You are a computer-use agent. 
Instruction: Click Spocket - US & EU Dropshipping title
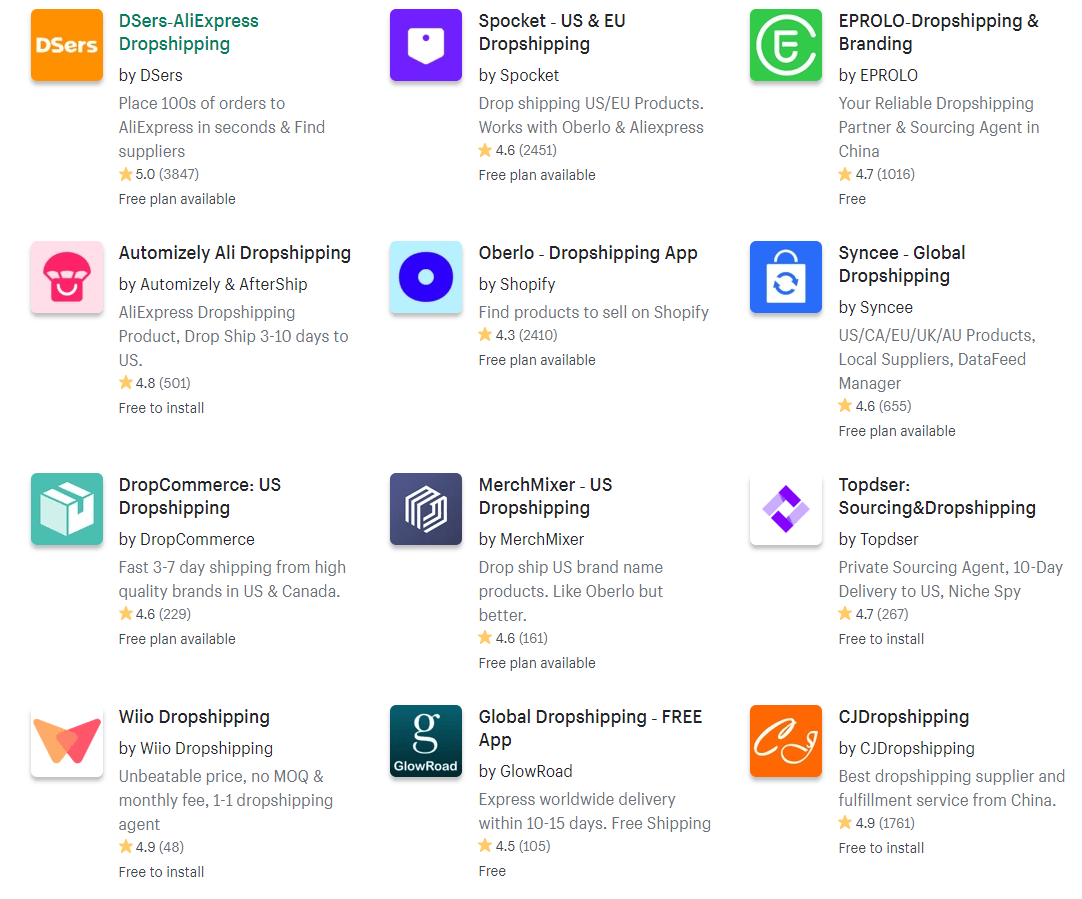tap(552, 32)
